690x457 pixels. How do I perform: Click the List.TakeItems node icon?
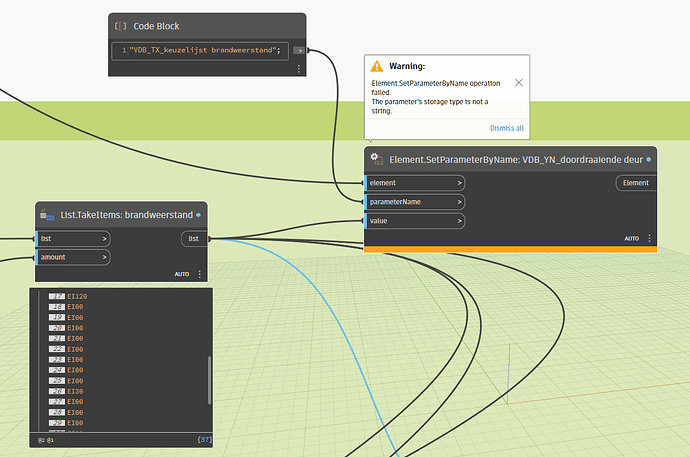[x=48, y=214]
